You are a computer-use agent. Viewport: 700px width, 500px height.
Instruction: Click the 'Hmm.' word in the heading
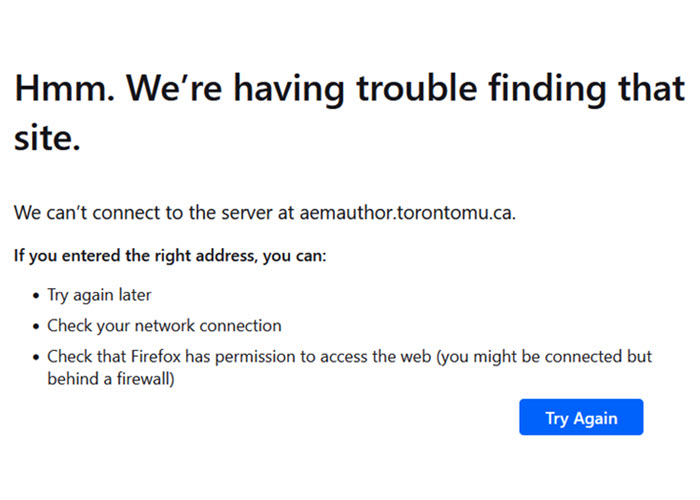(65, 91)
